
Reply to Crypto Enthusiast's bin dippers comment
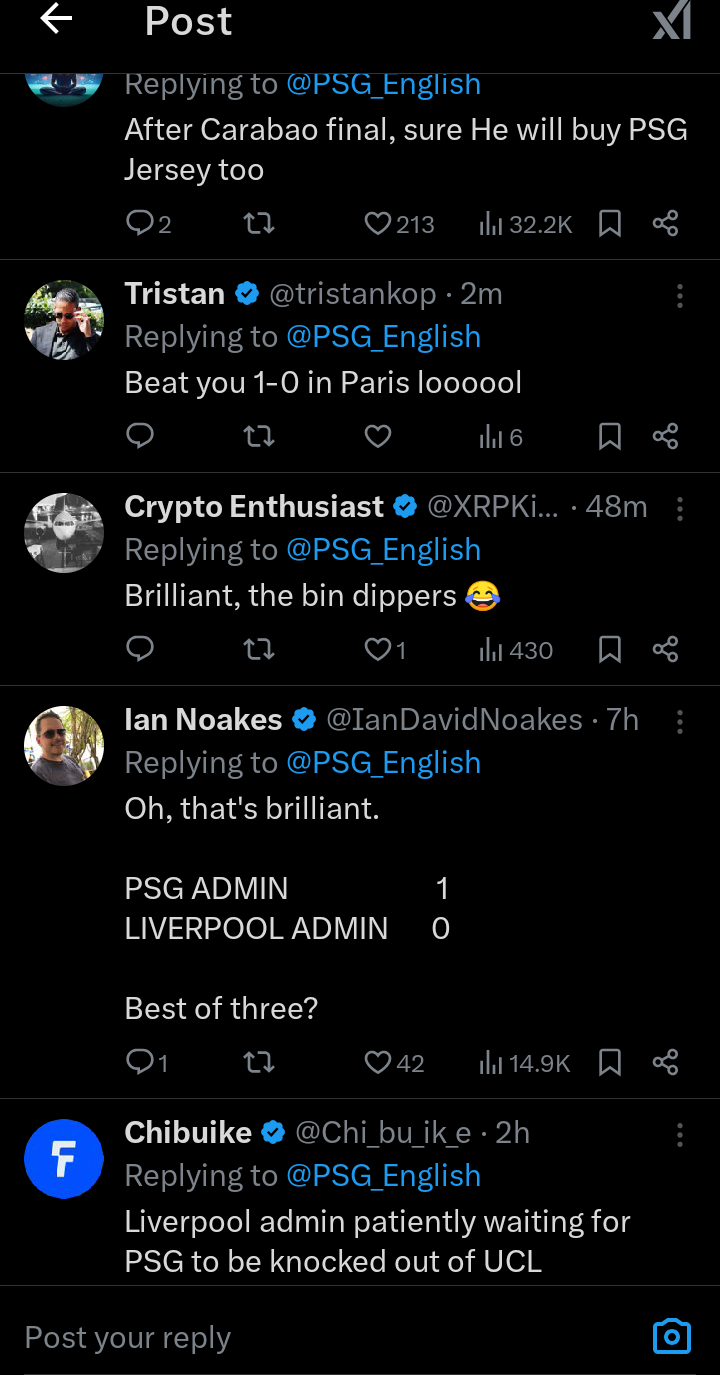(141, 650)
